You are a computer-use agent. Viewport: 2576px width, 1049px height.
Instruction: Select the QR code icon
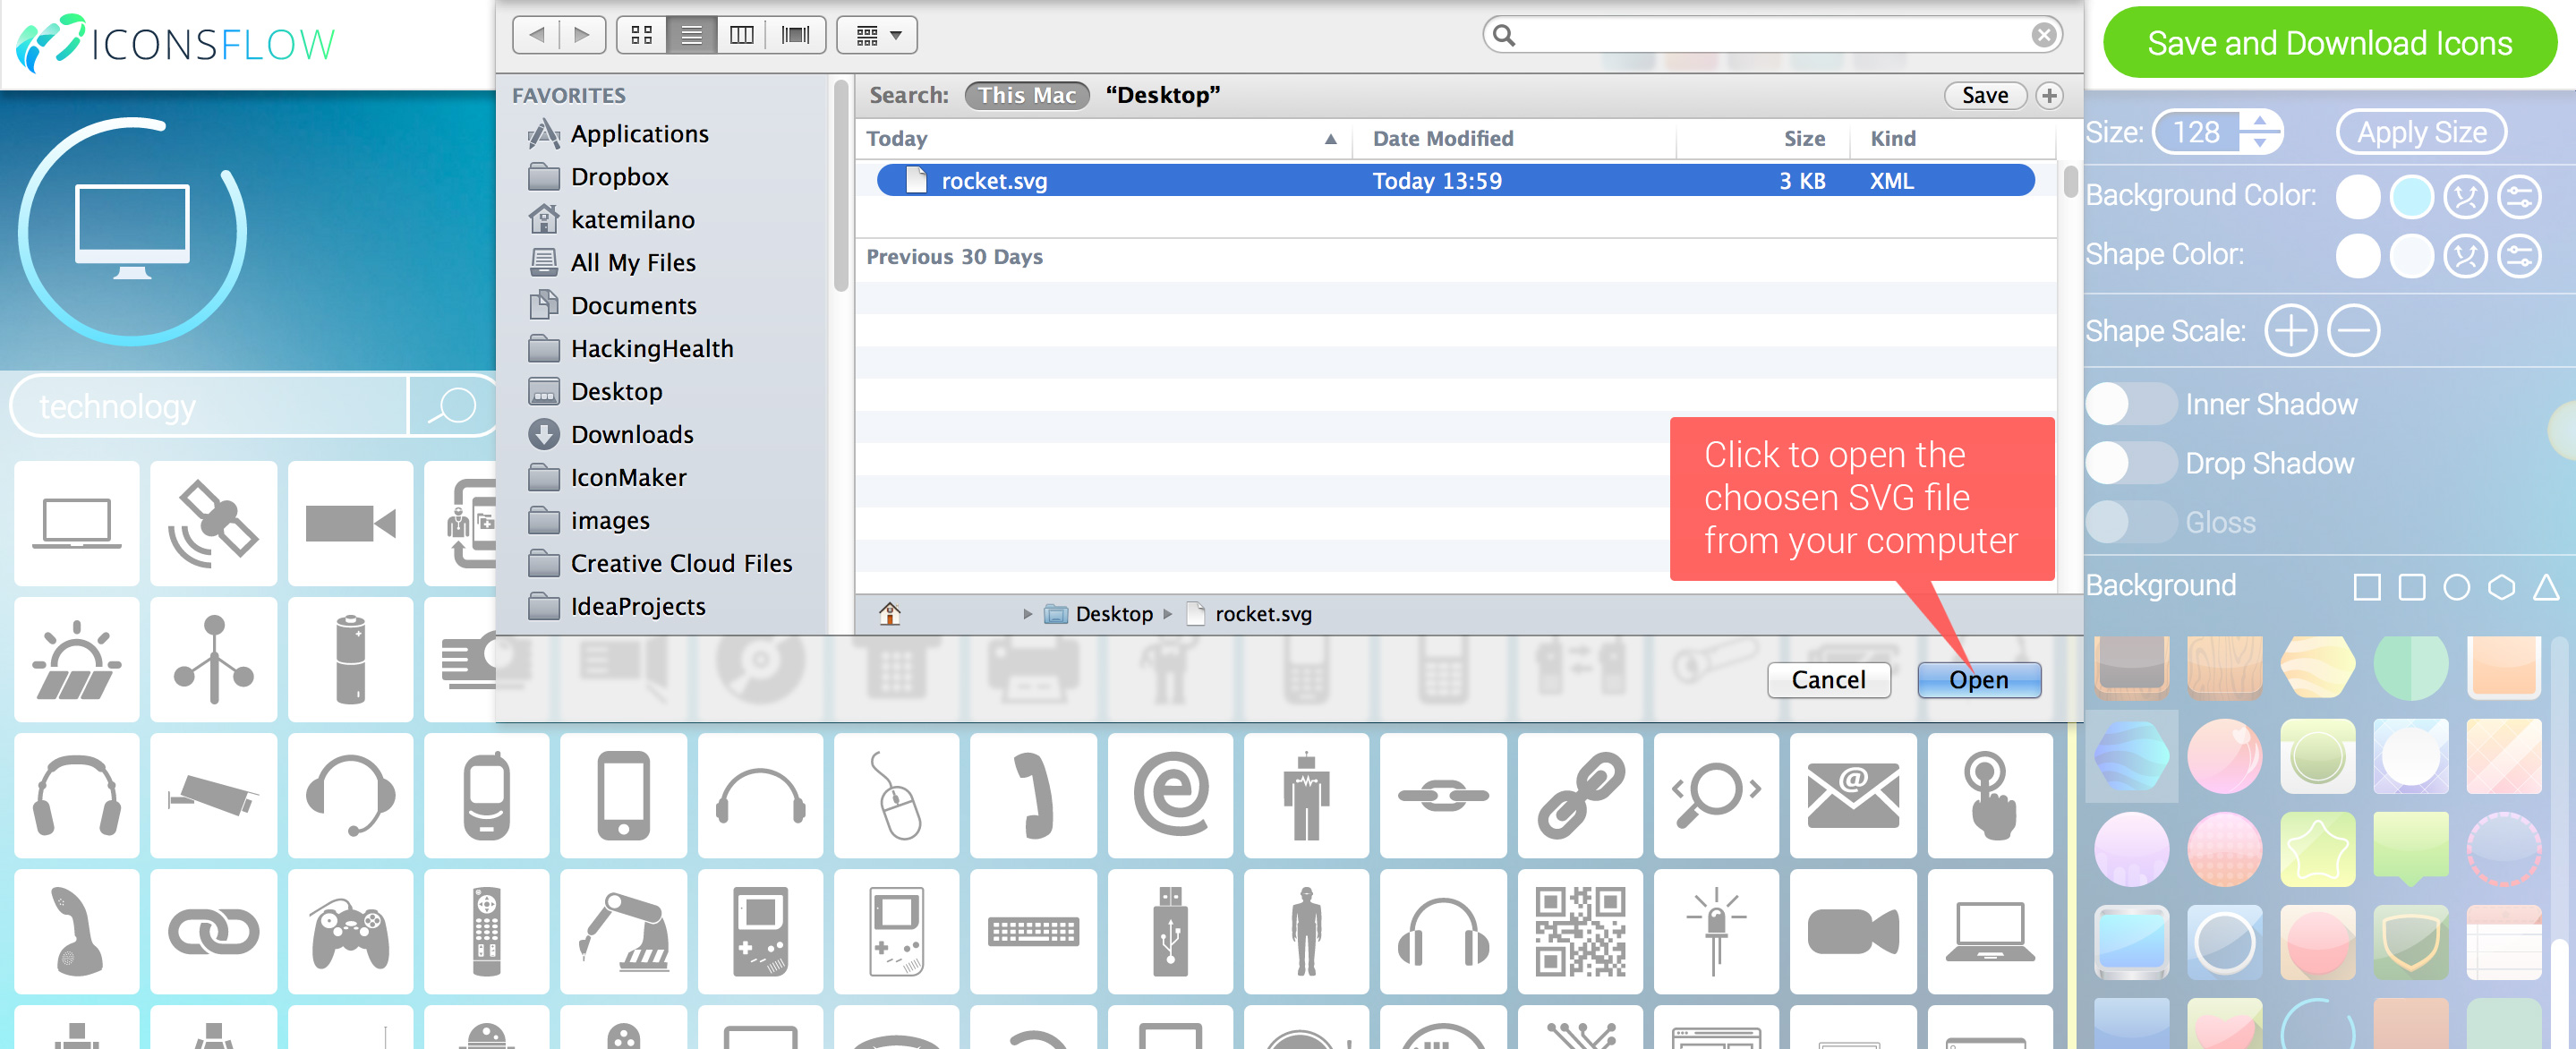pyautogui.click(x=1580, y=931)
